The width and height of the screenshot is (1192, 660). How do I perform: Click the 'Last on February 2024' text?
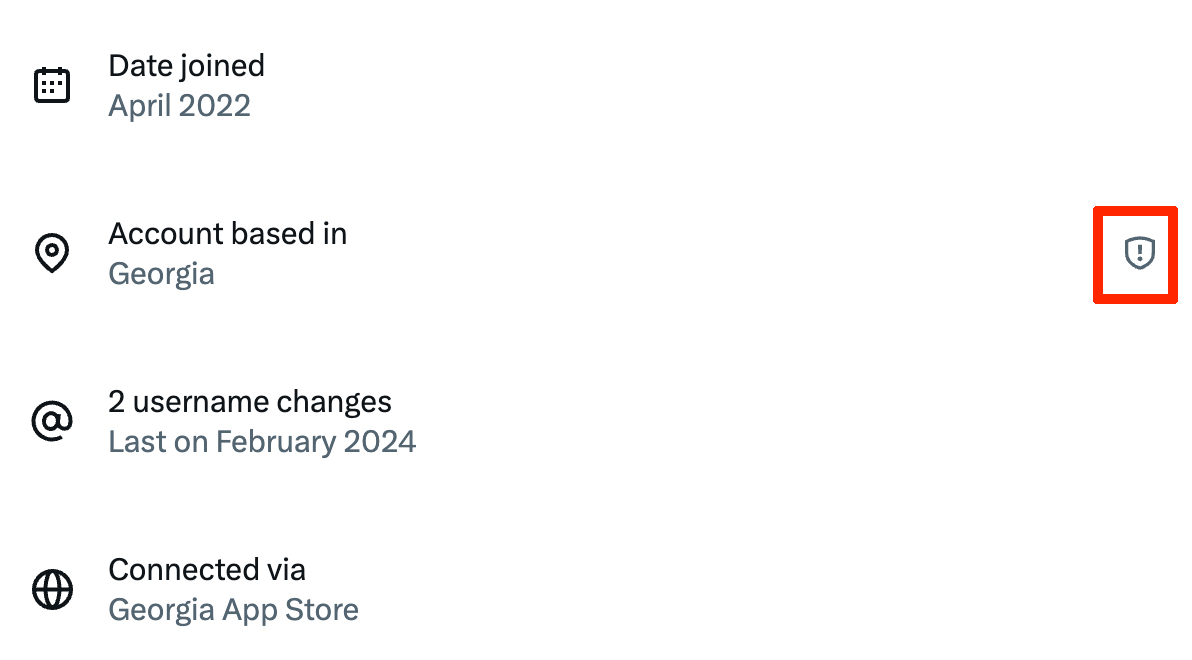click(262, 442)
